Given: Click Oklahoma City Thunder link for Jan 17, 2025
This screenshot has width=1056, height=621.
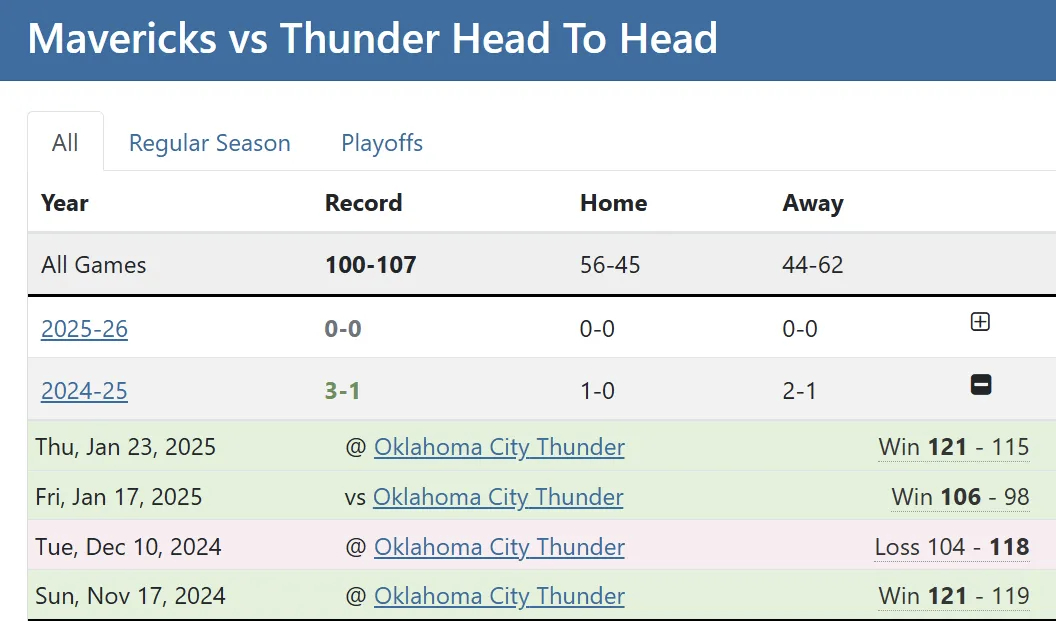Looking at the screenshot, I should [498, 496].
